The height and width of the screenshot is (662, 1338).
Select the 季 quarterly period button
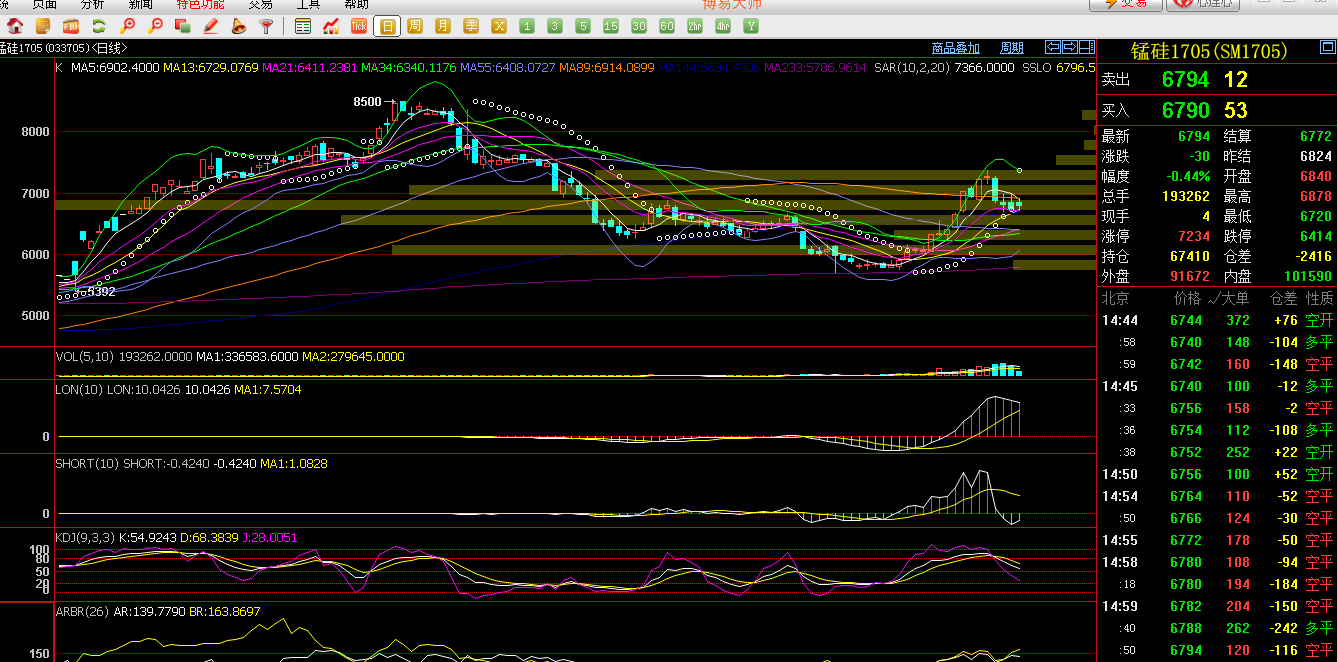(x=471, y=26)
